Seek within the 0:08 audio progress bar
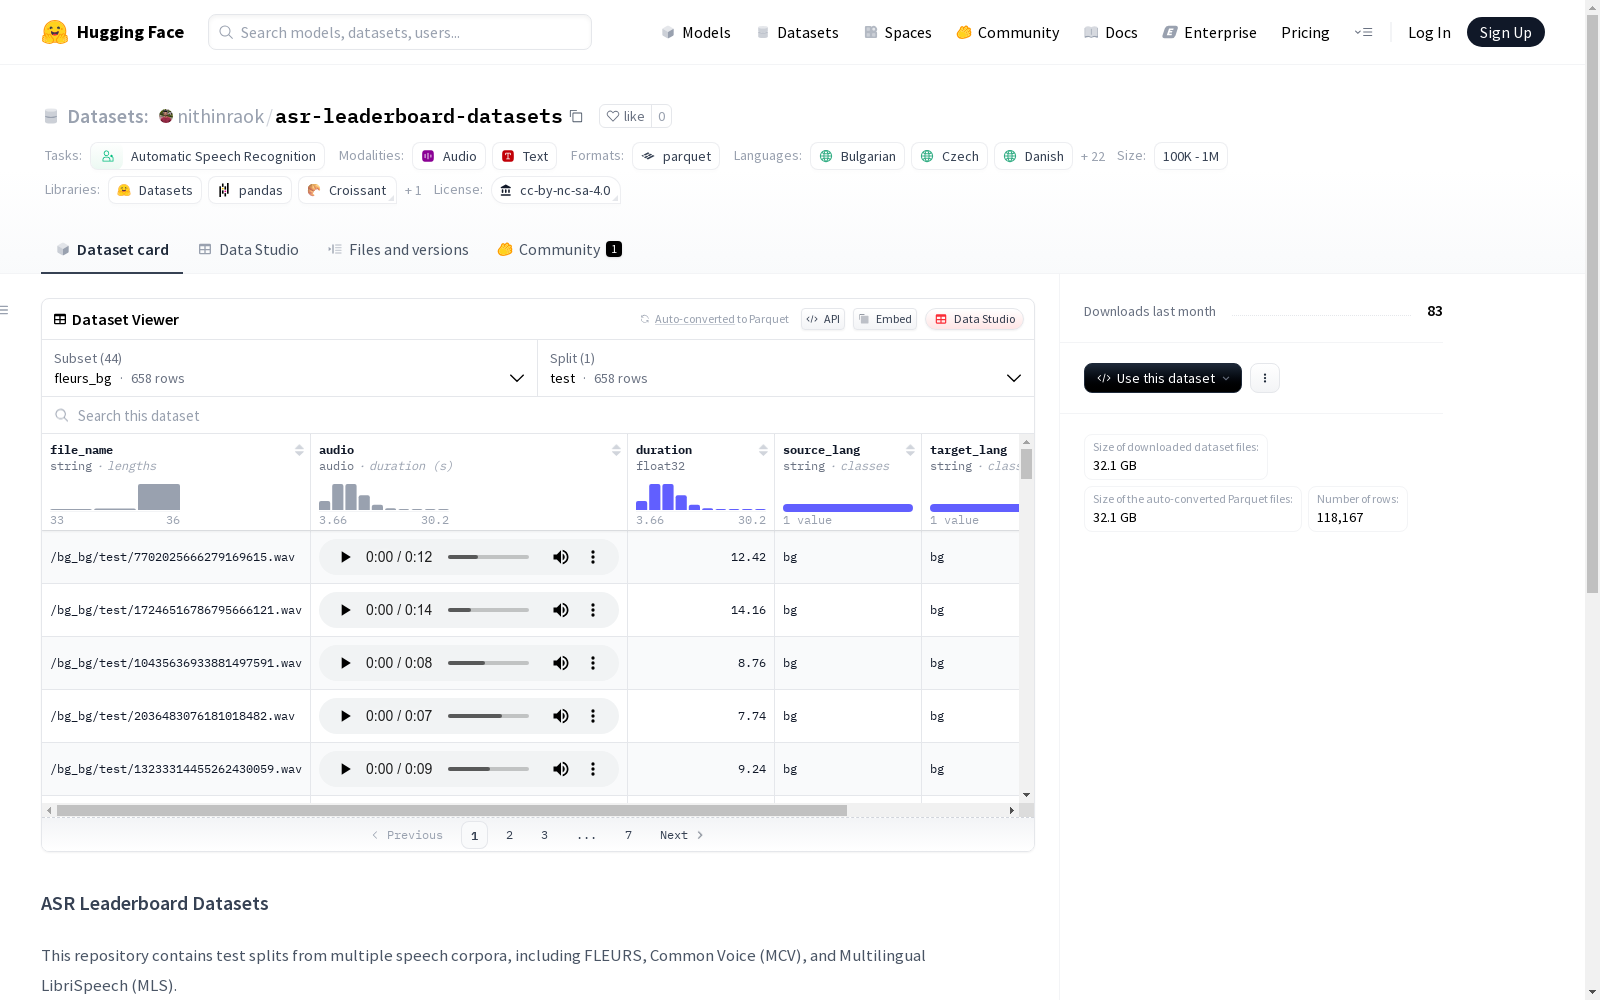 click(x=488, y=663)
